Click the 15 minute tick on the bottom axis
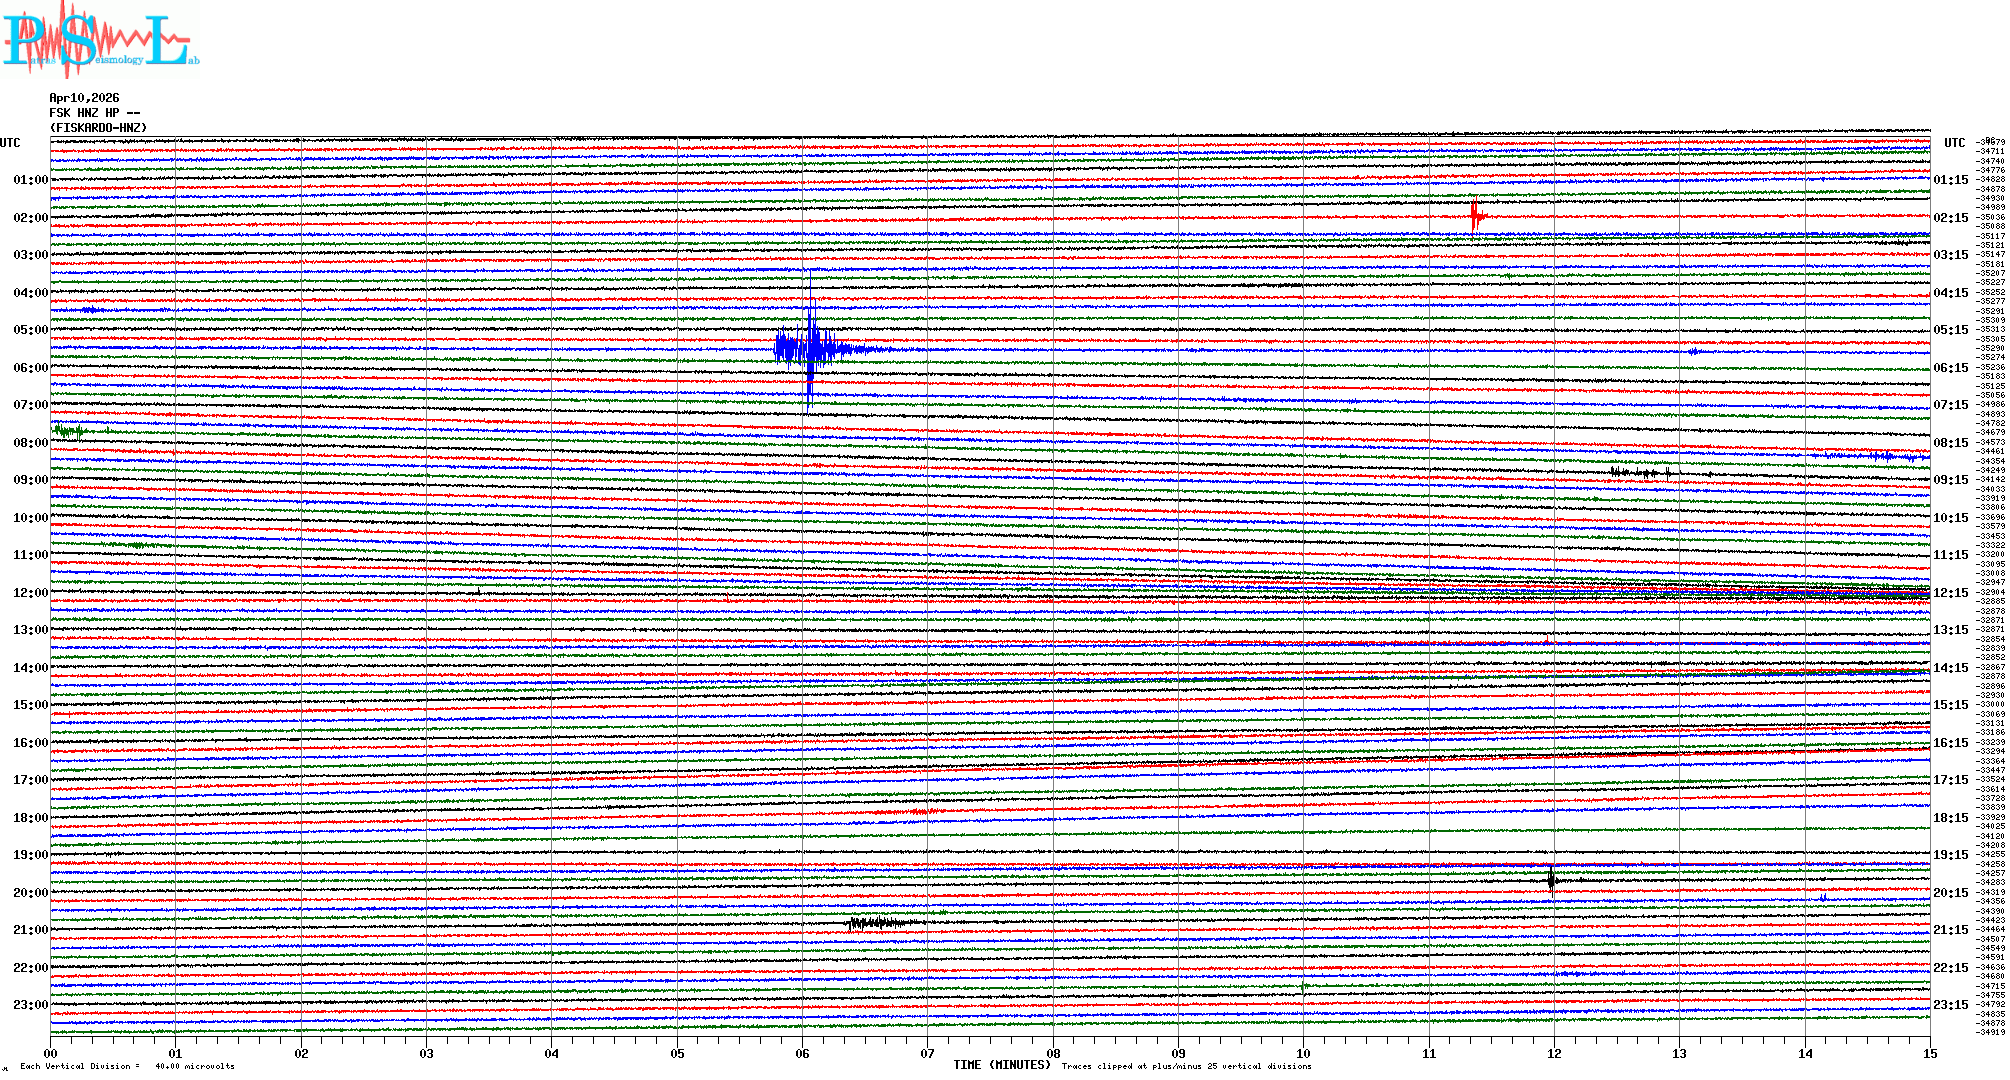 pos(1929,1053)
